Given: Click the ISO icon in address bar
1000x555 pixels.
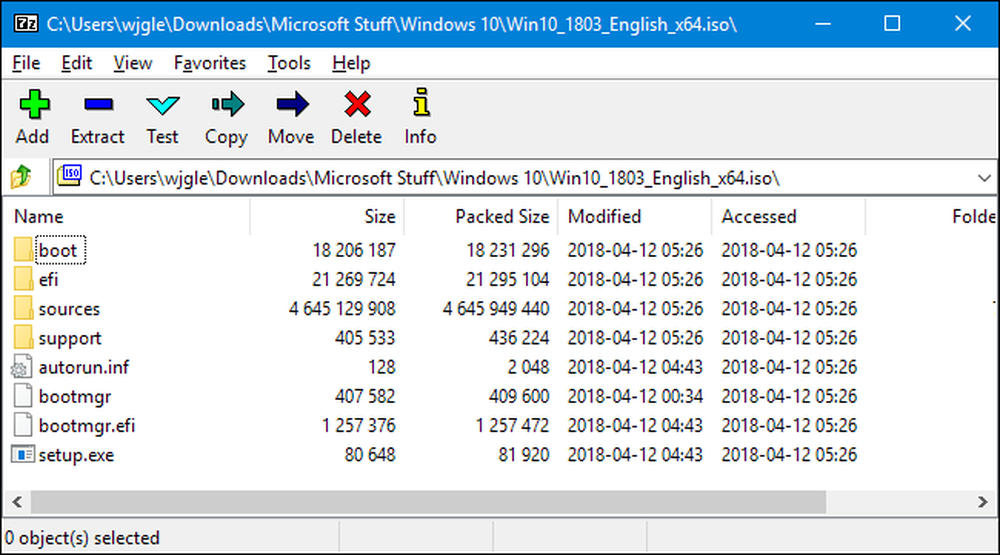Looking at the screenshot, I should (70, 175).
